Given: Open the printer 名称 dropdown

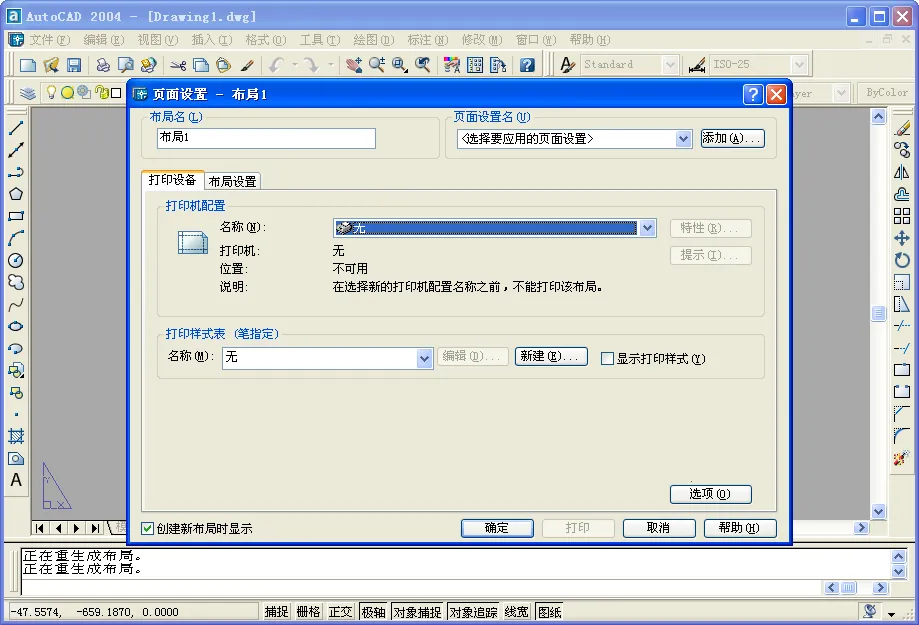Looking at the screenshot, I should [648, 228].
